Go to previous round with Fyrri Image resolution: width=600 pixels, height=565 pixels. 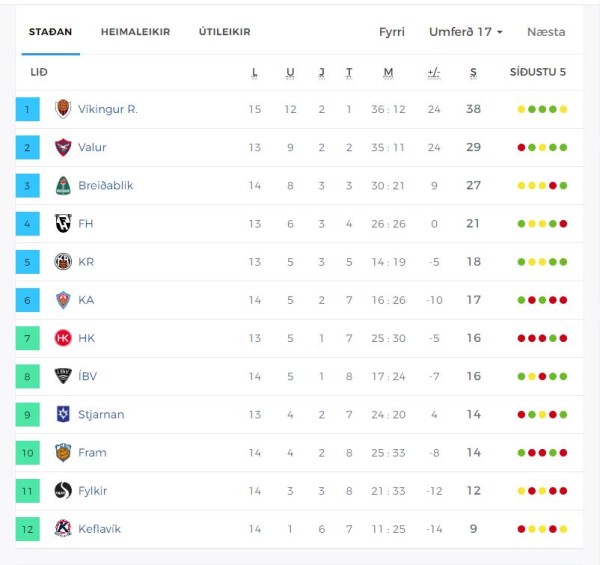391,32
